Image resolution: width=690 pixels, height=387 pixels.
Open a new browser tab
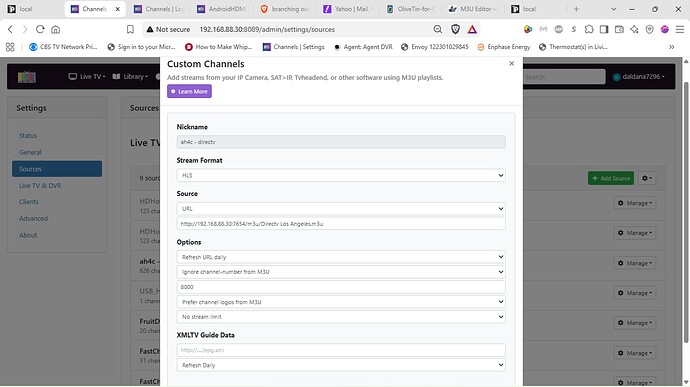pos(576,9)
